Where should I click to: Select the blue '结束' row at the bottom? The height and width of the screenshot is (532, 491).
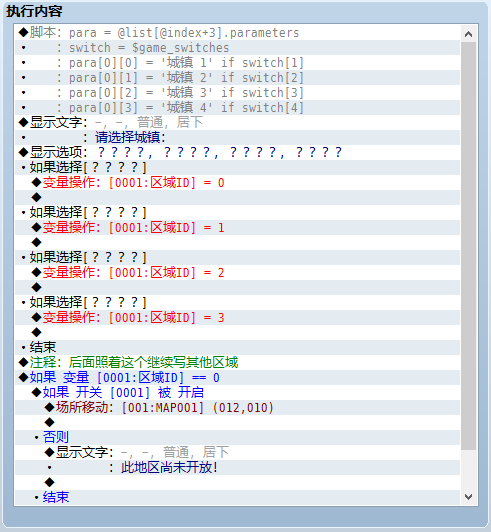(x=238, y=497)
